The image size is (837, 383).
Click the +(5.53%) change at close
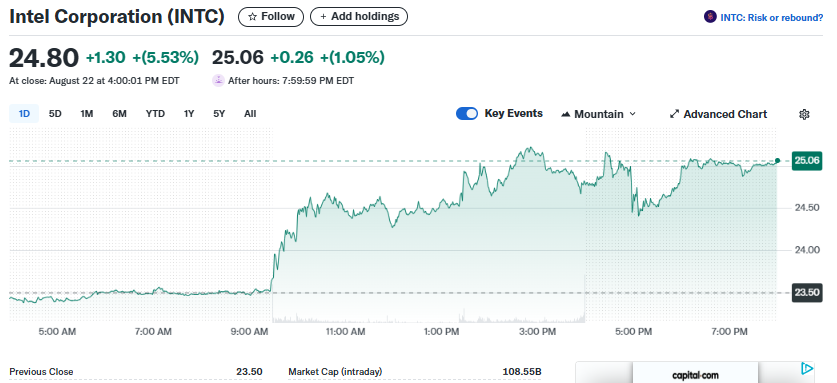click(x=165, y=57)
